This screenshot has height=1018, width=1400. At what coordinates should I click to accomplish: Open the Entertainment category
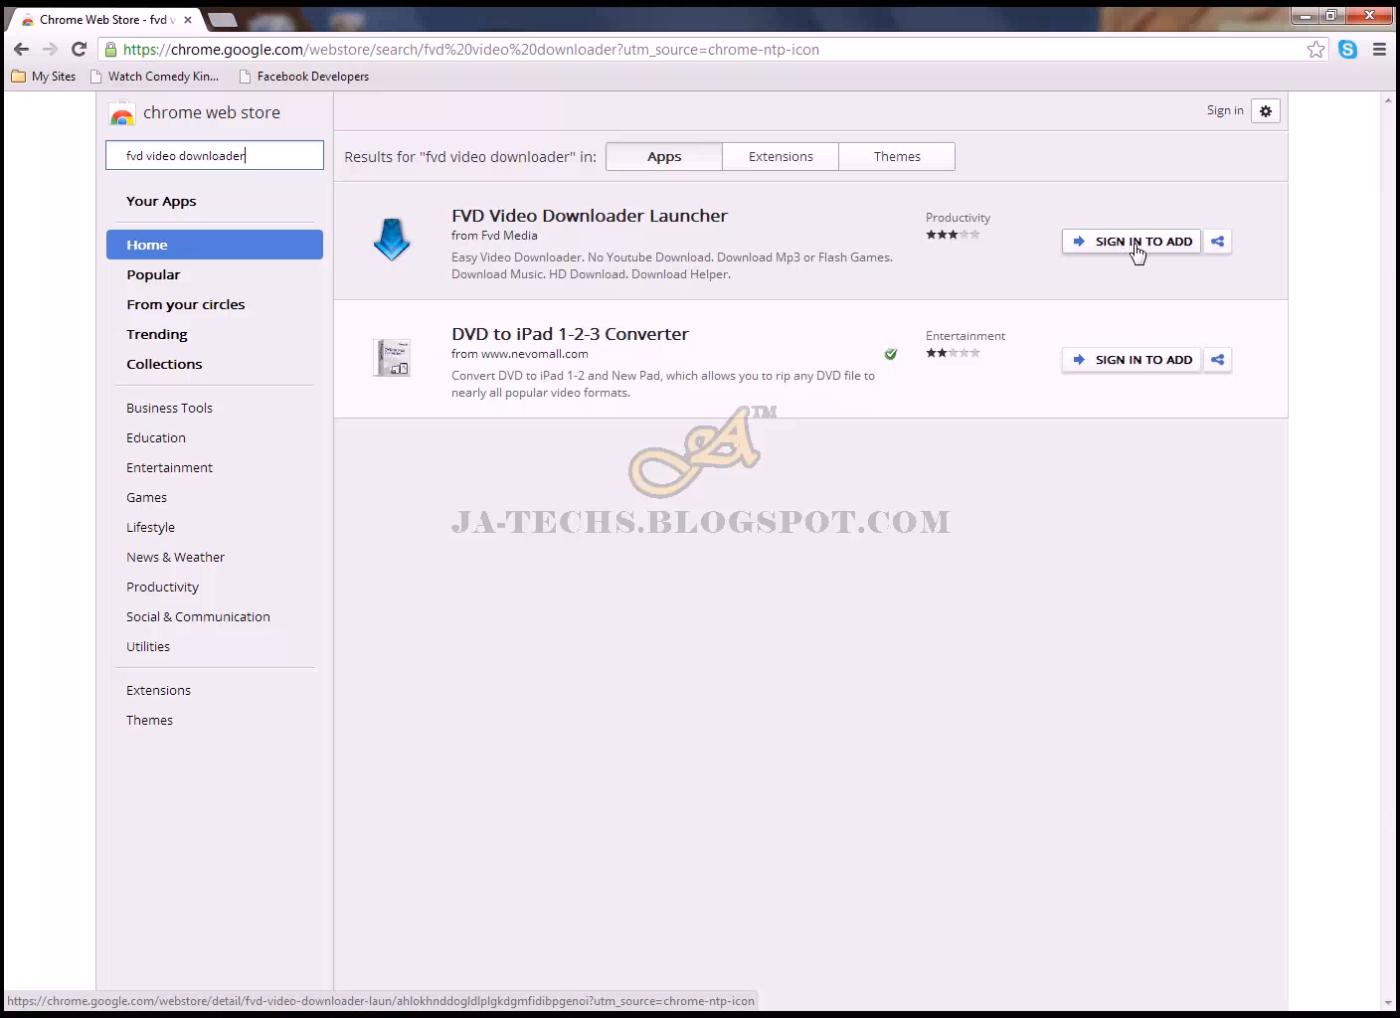tap(169, 467)
